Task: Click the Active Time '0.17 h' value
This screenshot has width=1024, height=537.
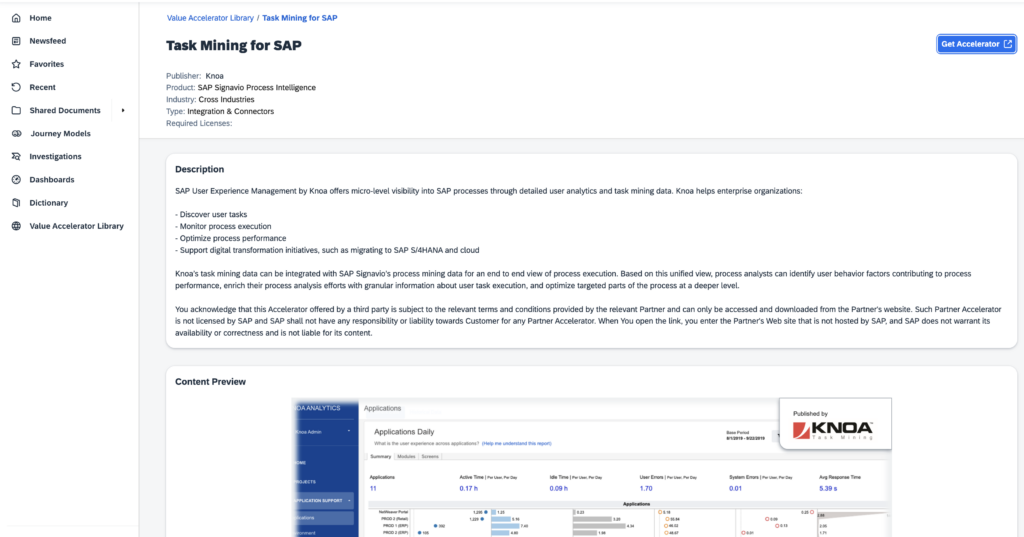Action: tap(468, 489)
